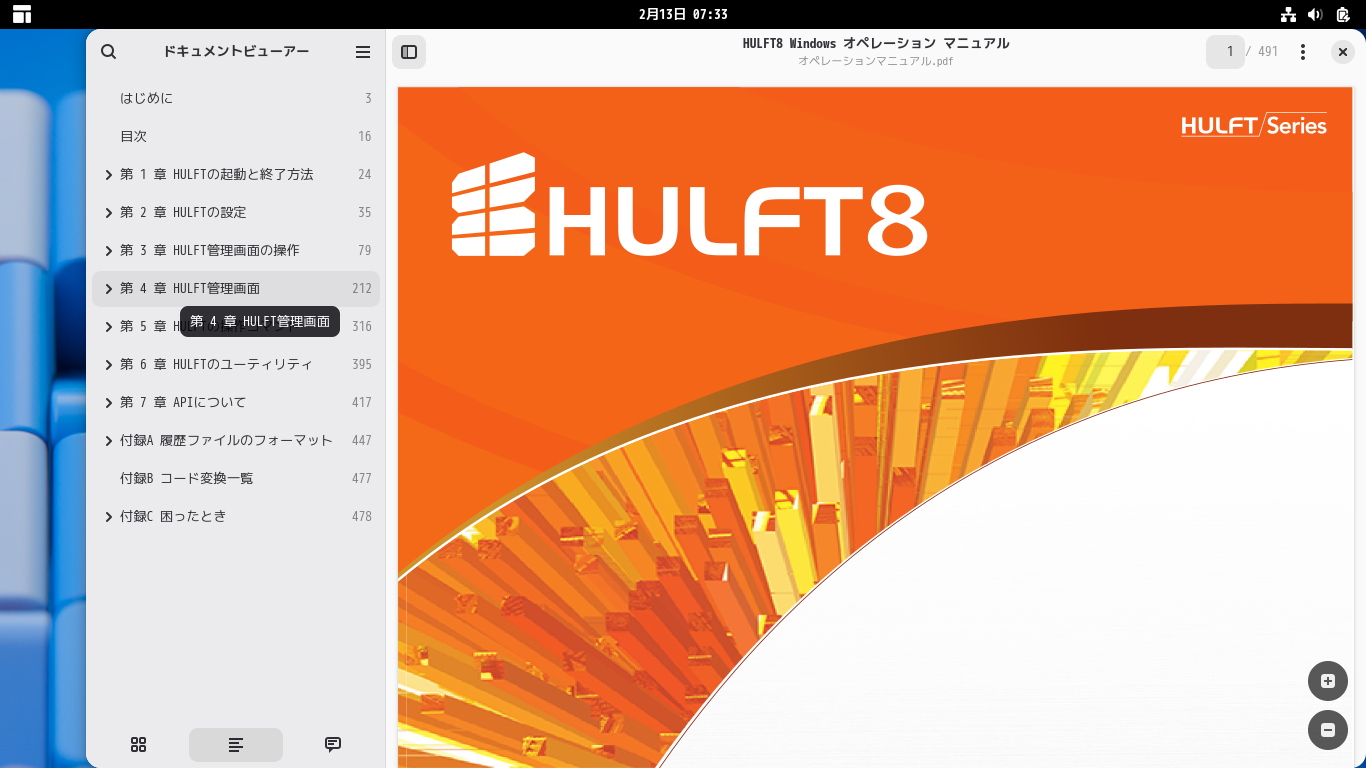Select appendix title 付録A 履歴ファイルのフォーマット

coord(226,440)
